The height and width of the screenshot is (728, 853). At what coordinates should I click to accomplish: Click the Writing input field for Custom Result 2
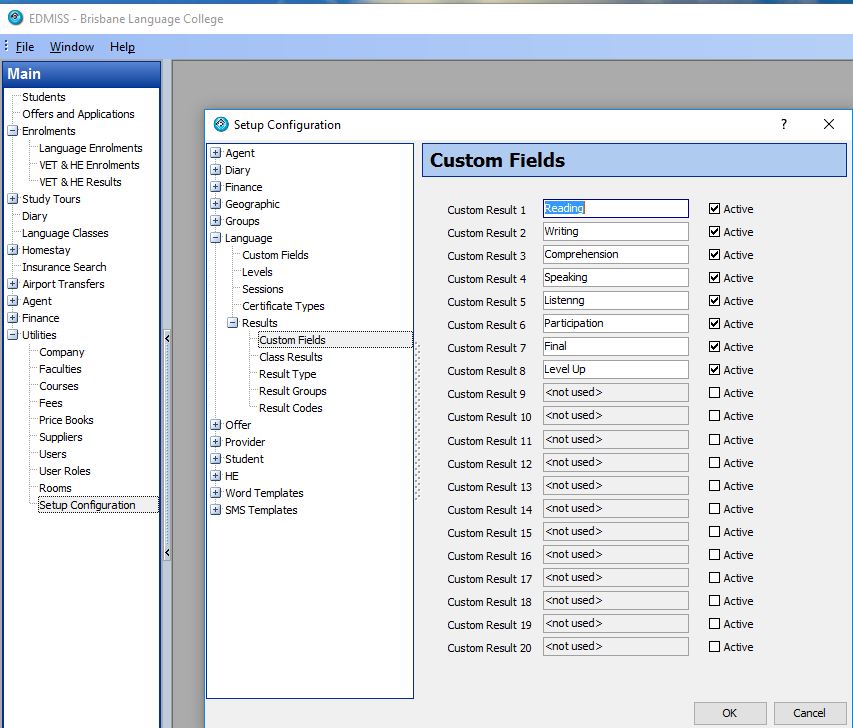(x=614, y=231)
